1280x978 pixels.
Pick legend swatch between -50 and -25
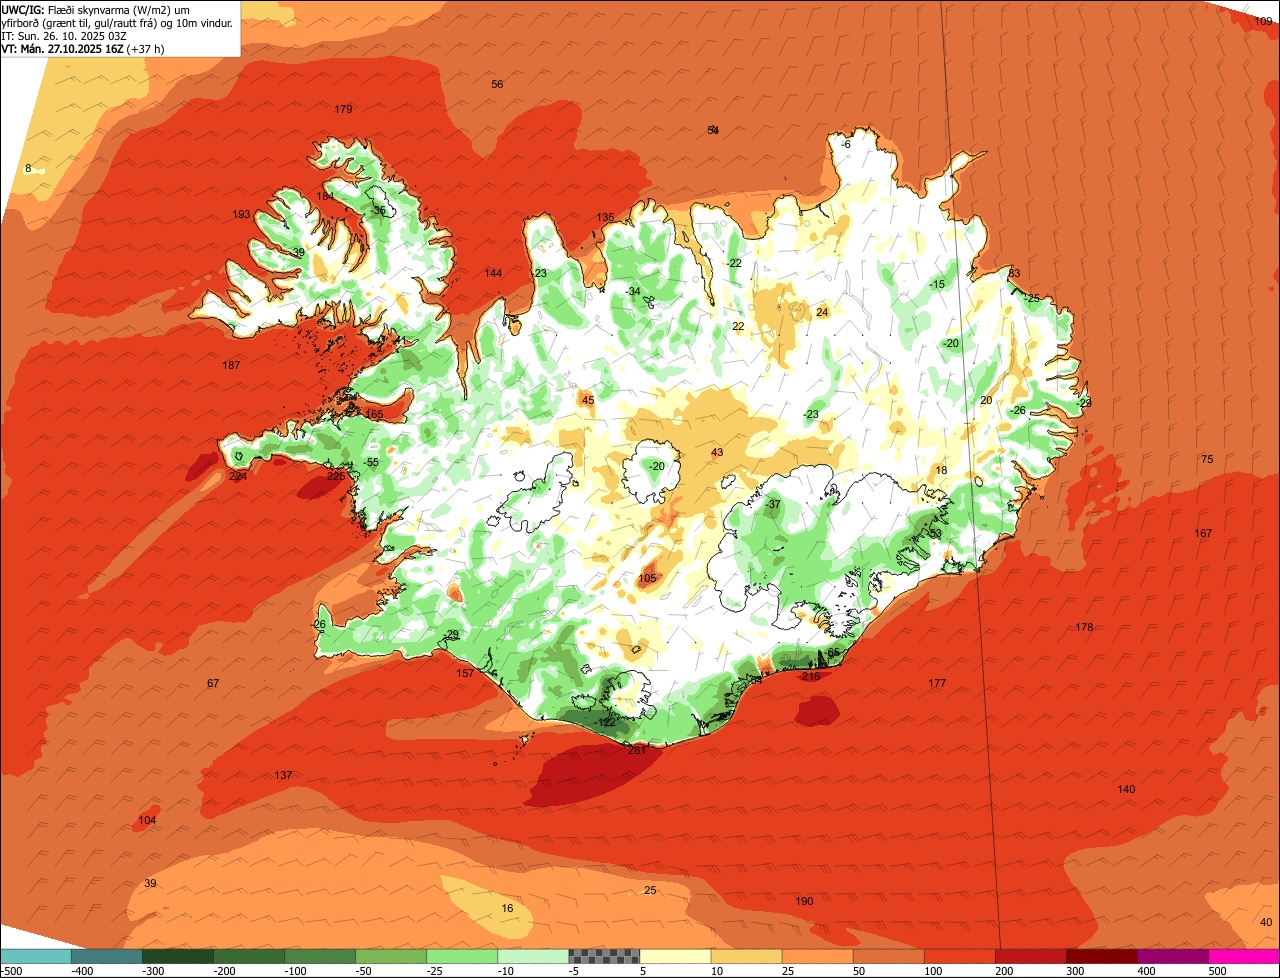(x=390, y=956)
